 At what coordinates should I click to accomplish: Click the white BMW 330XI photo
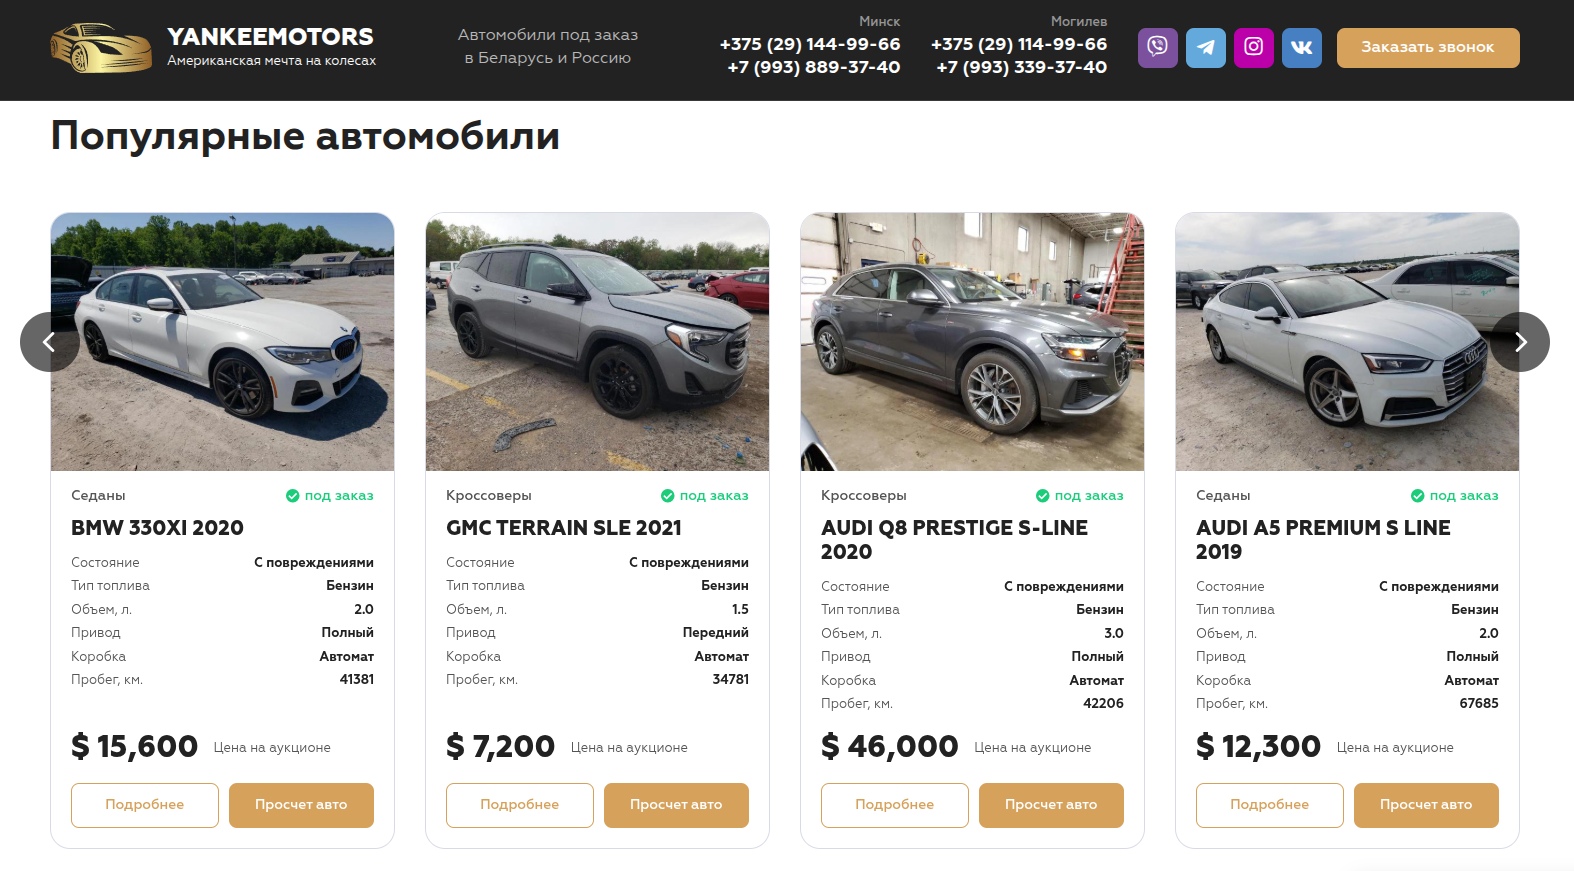(x=222, y=341)
